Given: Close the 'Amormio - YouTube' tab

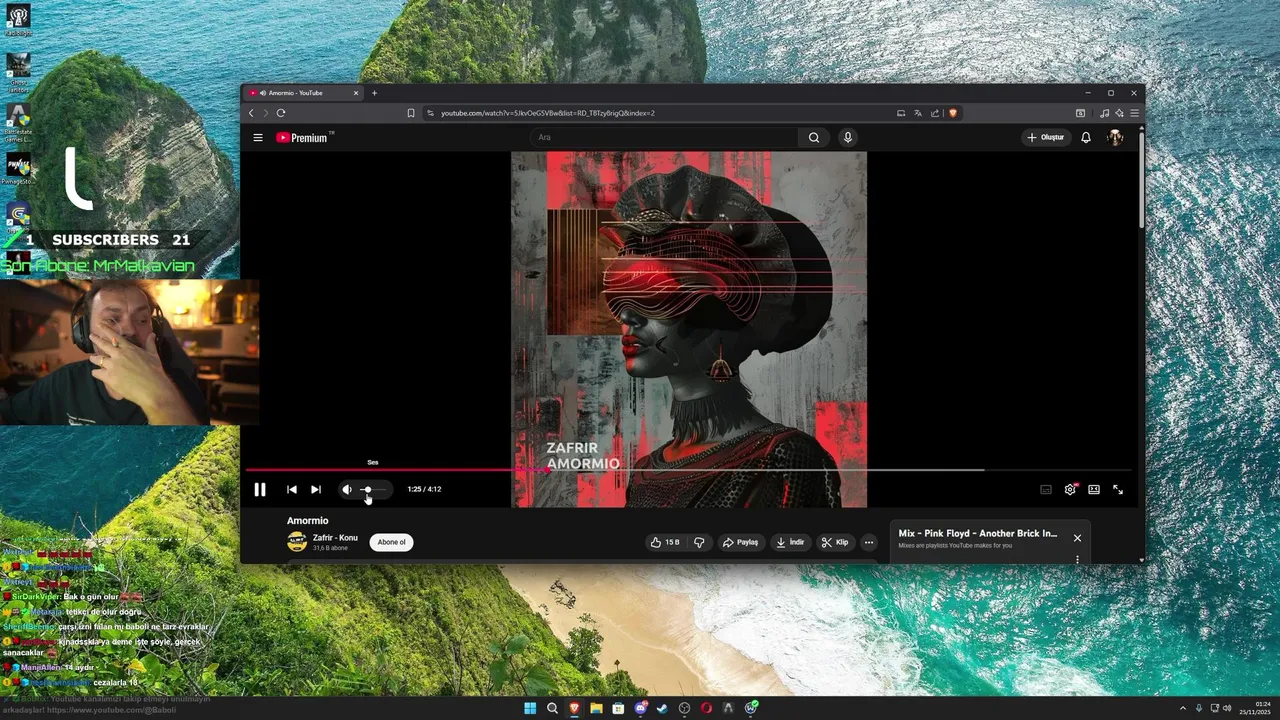Looking at the screenshot, I should pos(355,93).
